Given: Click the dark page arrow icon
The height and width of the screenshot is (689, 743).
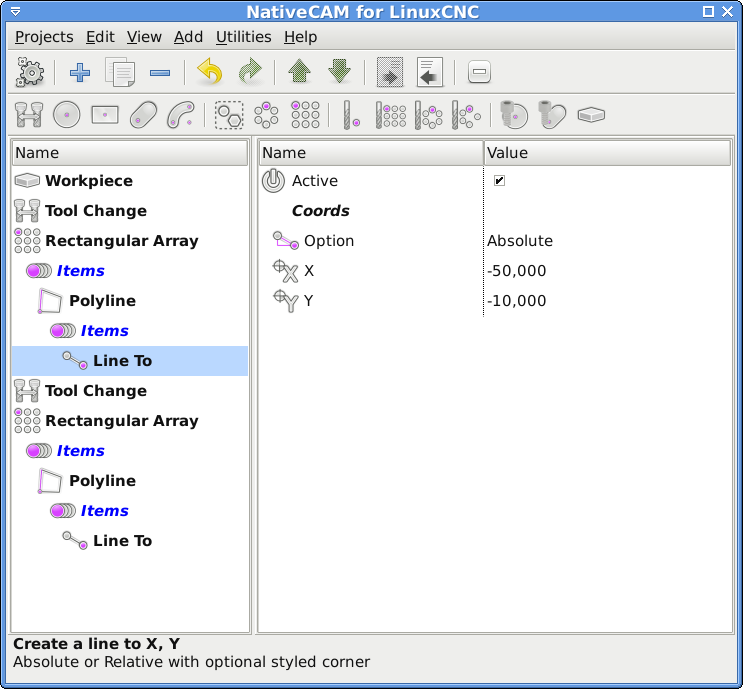Looking at the screenshot, I should point(390,73).
